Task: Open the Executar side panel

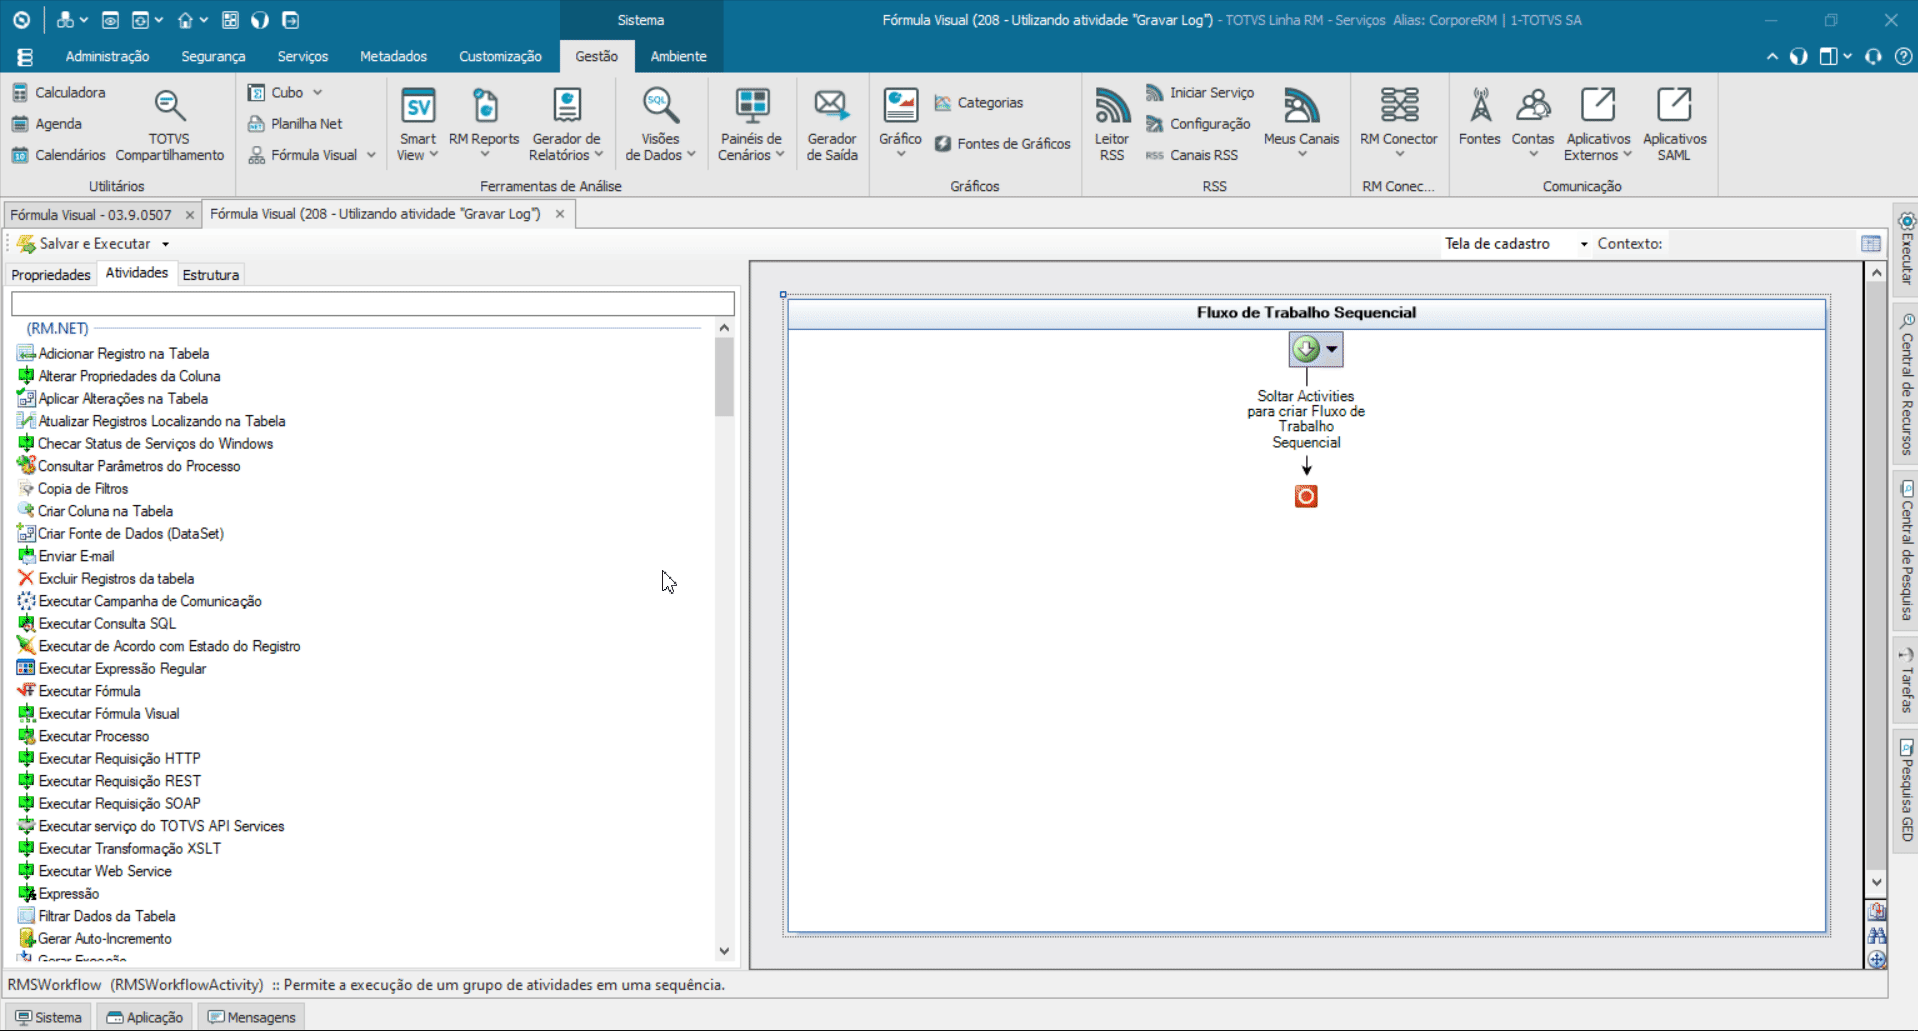Action: click(x=1906, y=248)
